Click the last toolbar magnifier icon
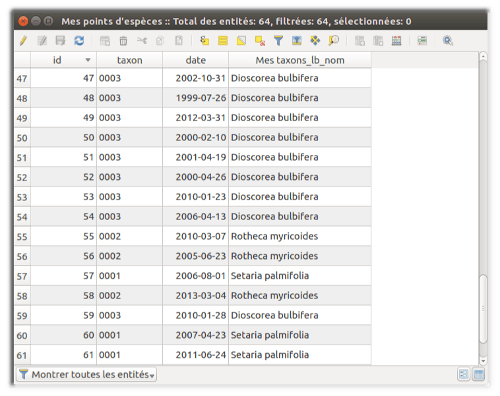The height and width of the screenshot is (396, 500). coord(448,41)
